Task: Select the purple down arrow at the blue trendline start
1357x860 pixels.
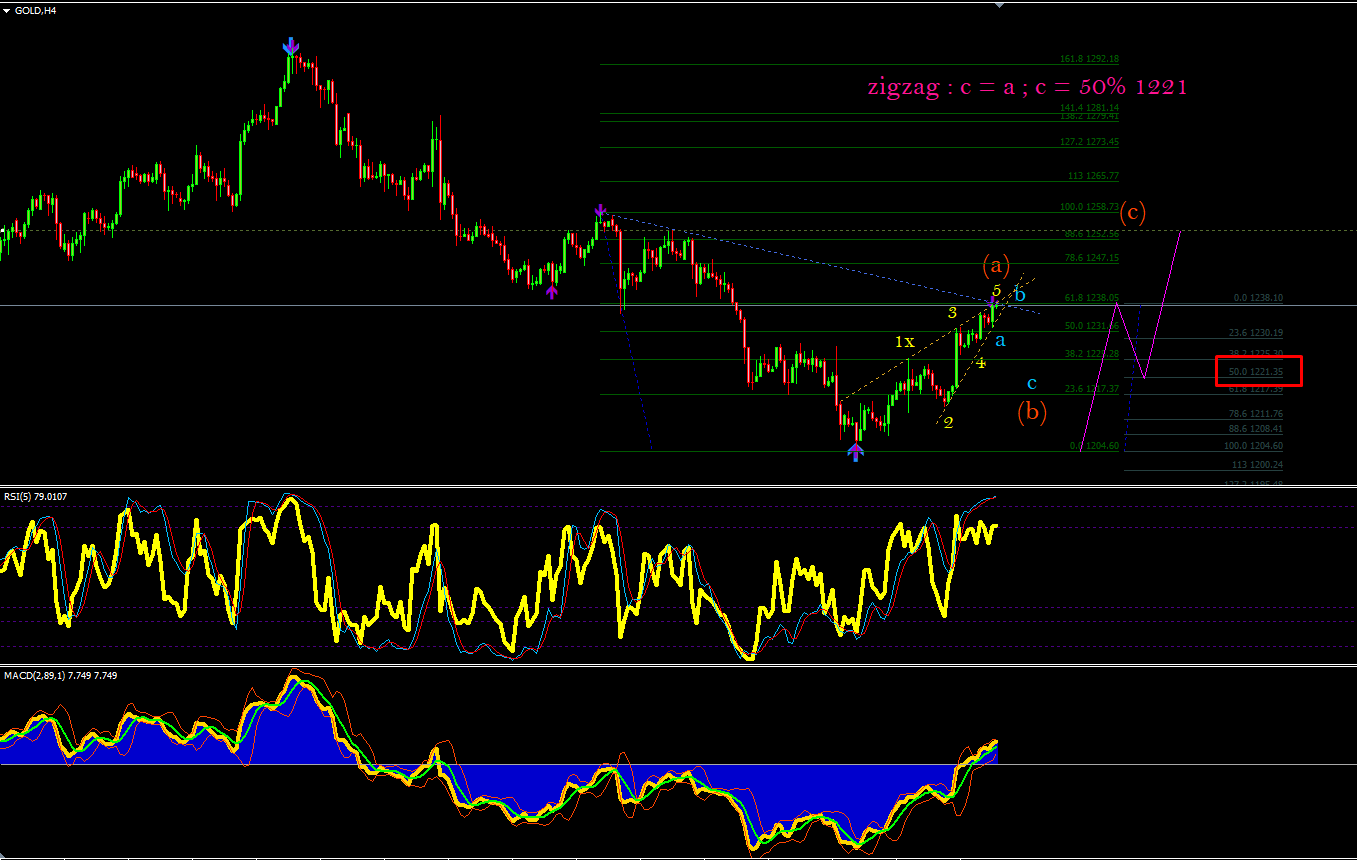Action: pos(600,211)
